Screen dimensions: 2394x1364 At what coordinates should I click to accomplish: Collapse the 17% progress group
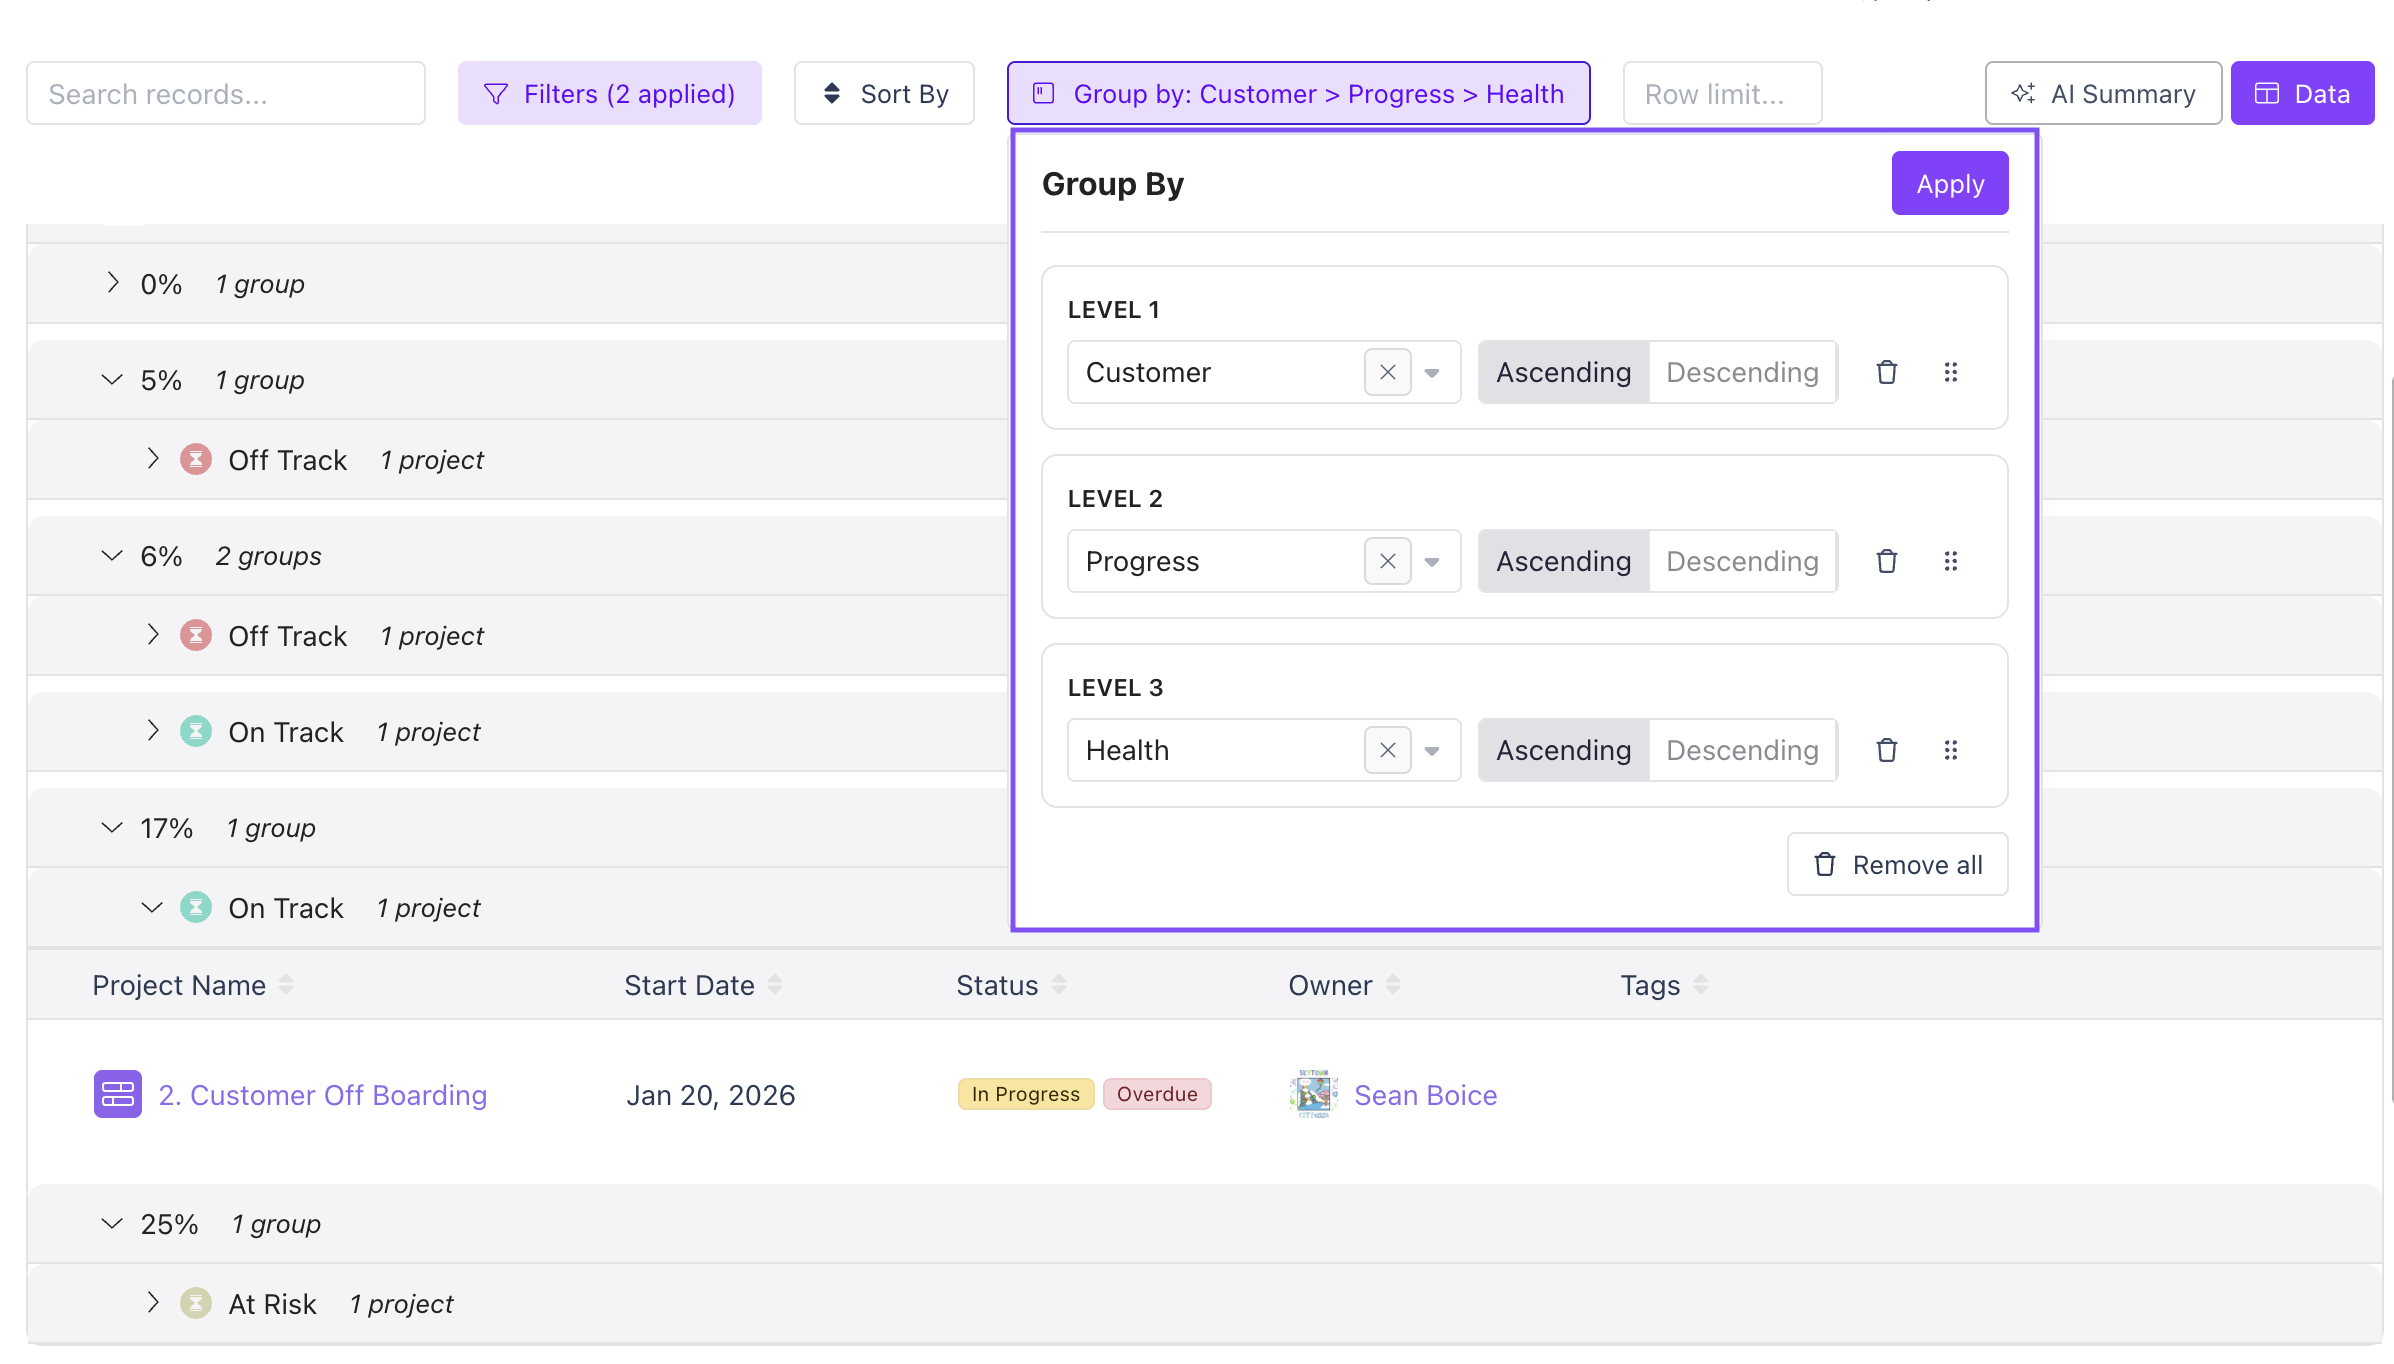point(112,827)
